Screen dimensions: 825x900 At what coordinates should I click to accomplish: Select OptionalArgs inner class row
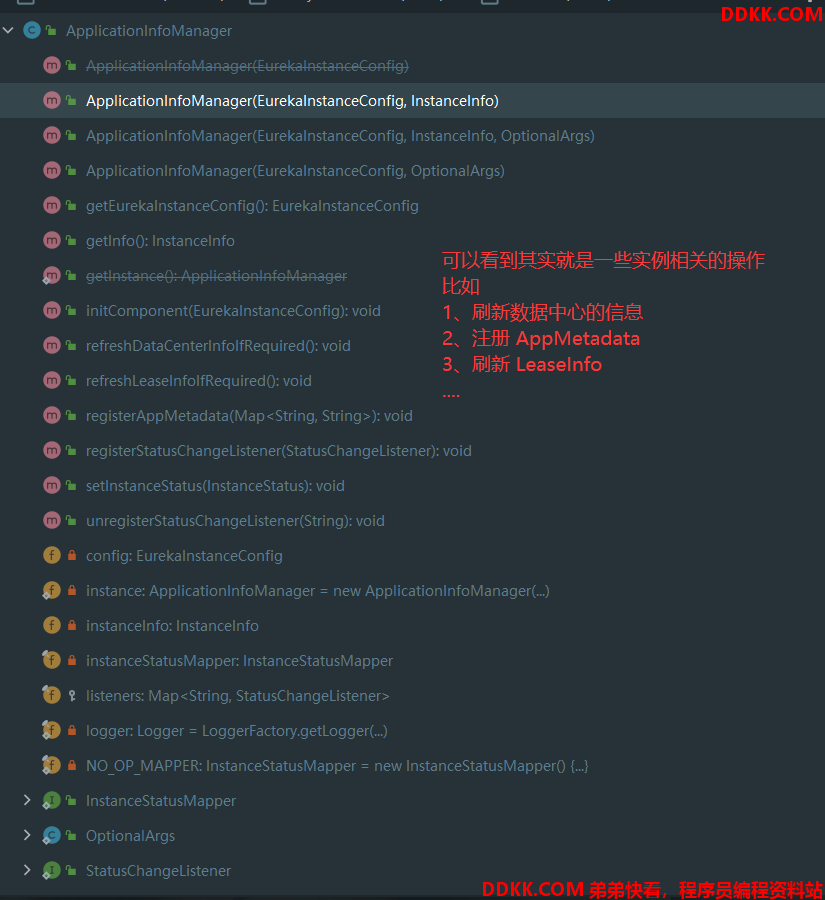(x=412, y=836)
